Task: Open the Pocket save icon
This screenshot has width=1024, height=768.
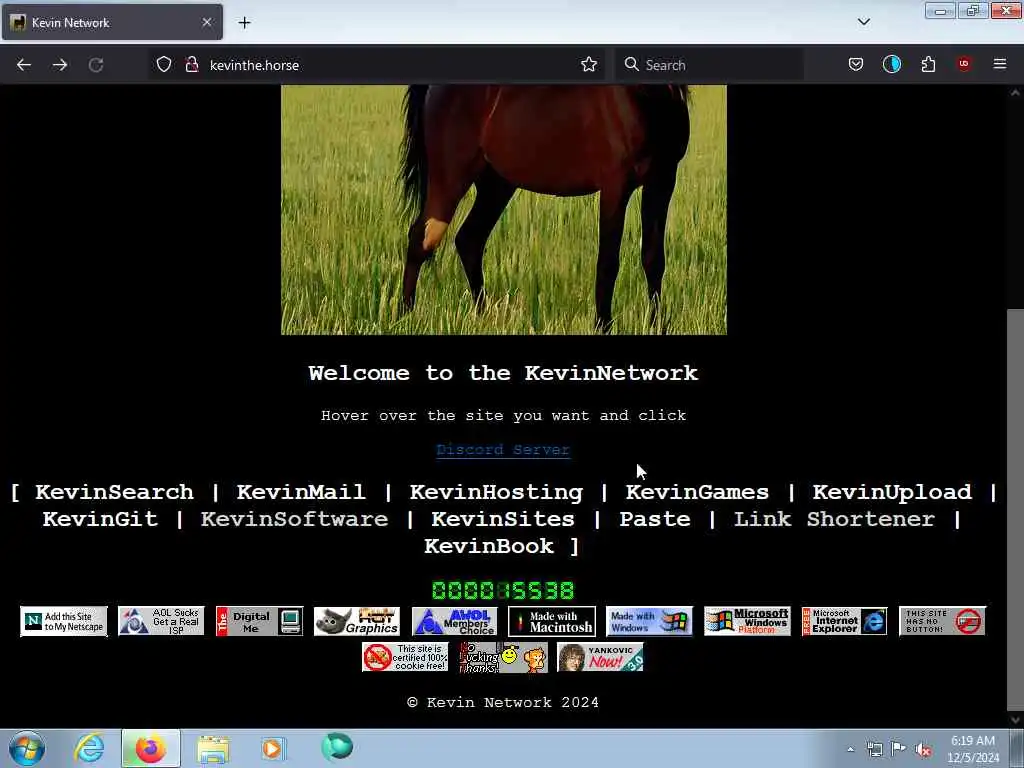Action: [x=856, y=64]
